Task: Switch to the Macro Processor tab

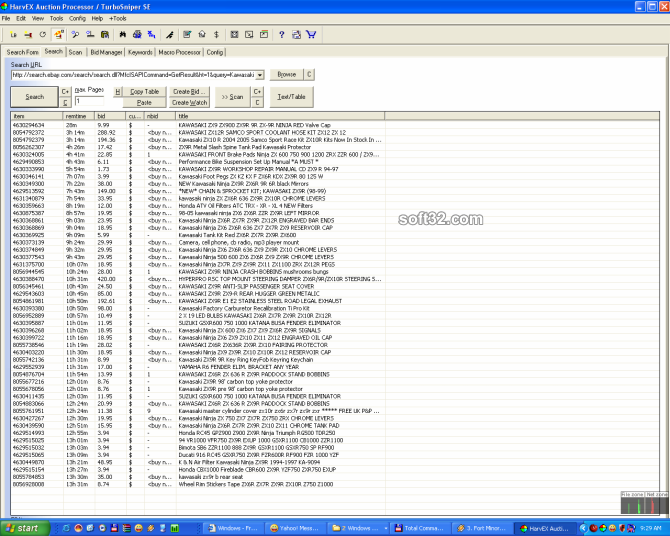Action: pyautogui.click(x=179, y=52)
